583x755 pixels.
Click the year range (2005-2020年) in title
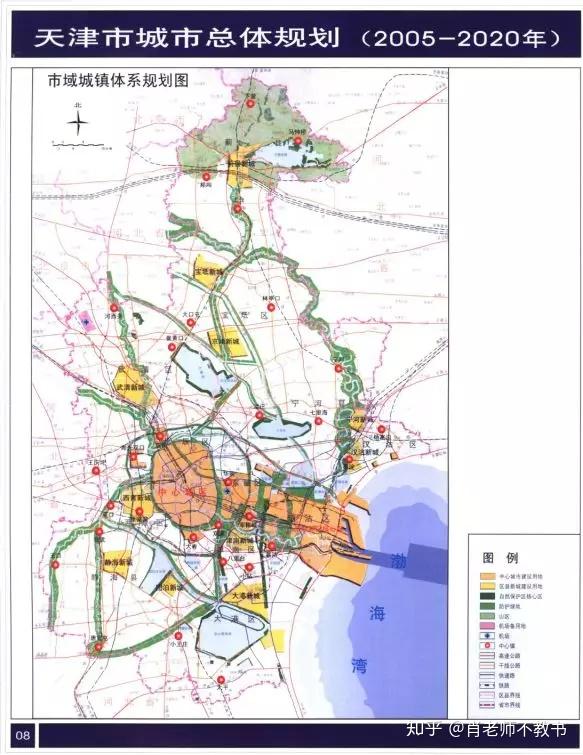pyautogui.click(x=460, y=39)
